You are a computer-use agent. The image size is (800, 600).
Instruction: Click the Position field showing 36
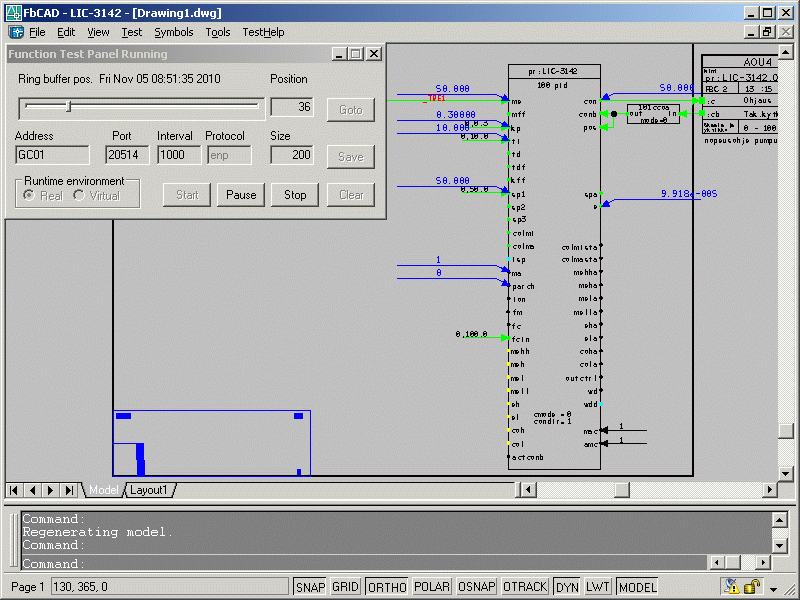(x=292, y=107)
